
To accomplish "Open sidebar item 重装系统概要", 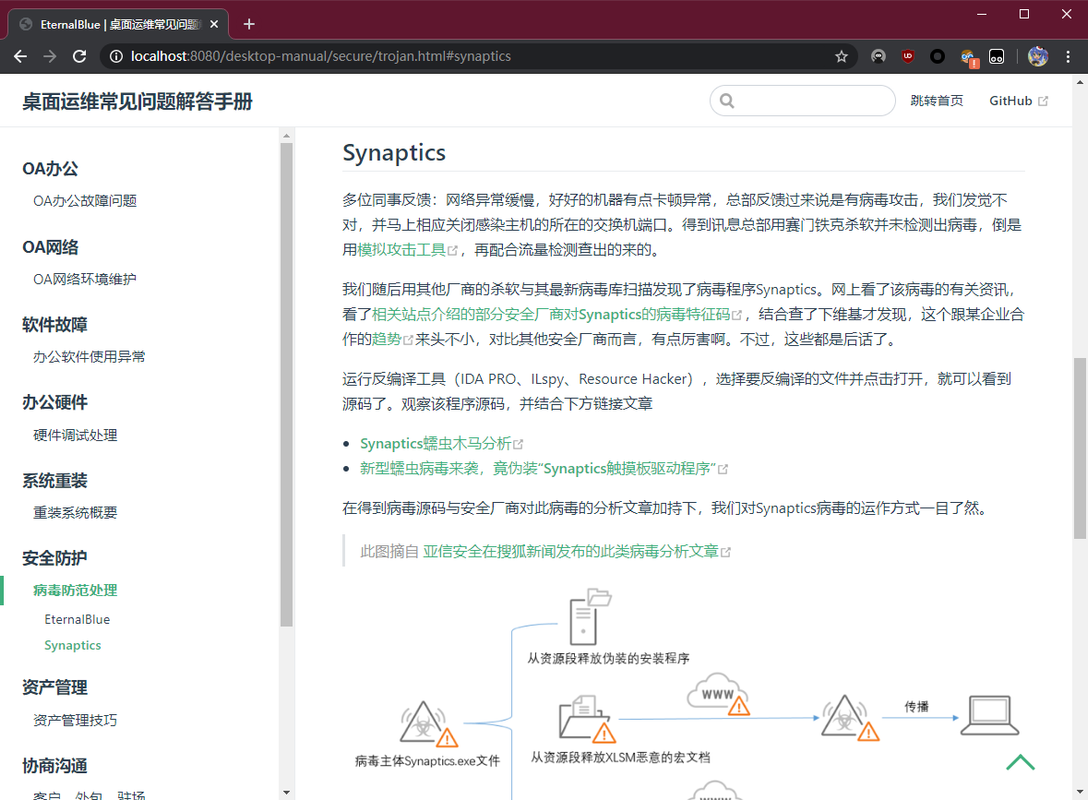I will 75,513.
